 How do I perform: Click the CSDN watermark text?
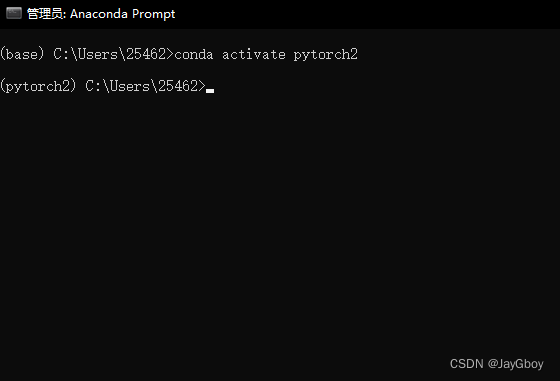pos(466,364)
